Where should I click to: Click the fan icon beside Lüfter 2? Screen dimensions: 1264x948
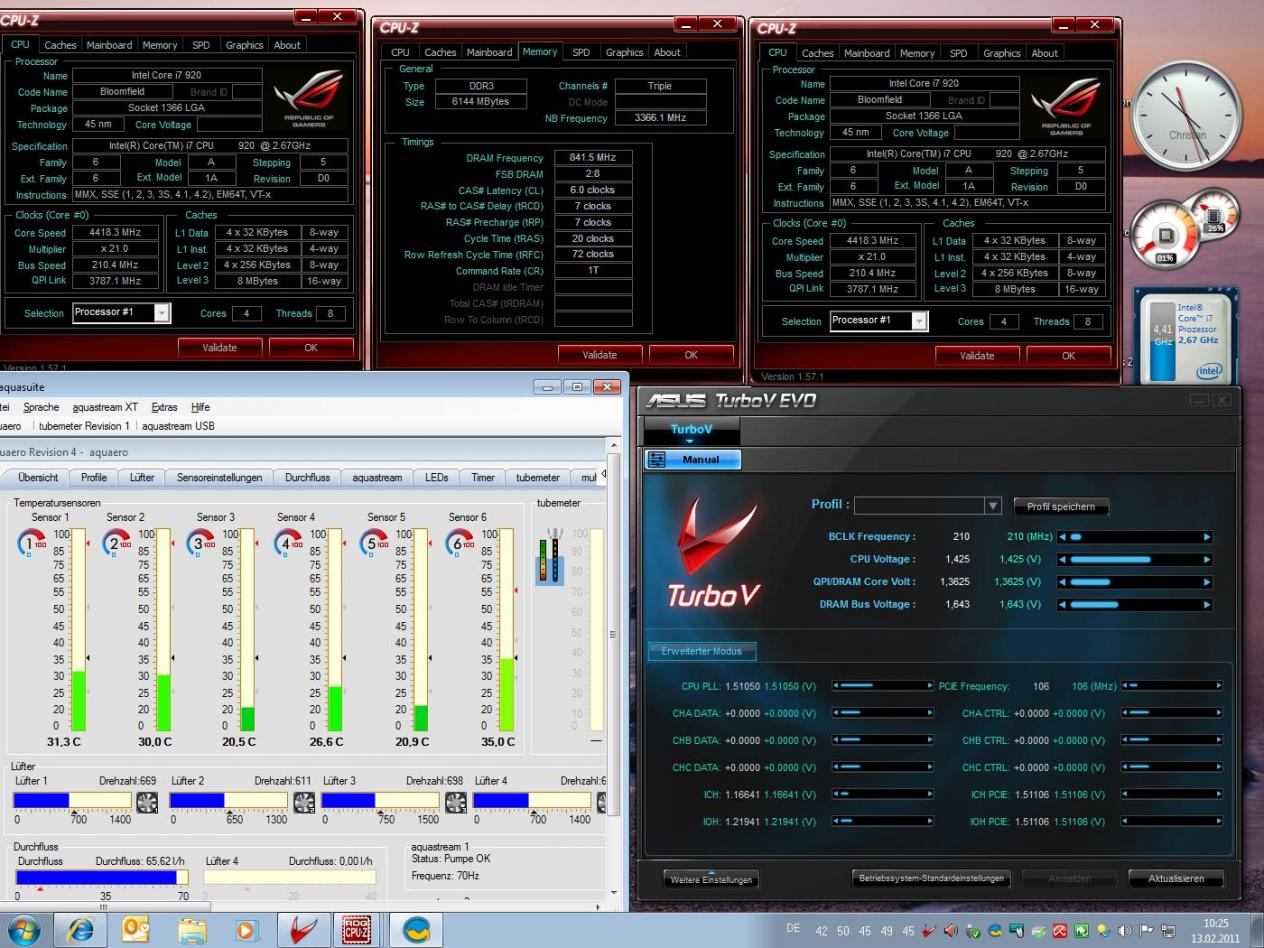[303, 802]
